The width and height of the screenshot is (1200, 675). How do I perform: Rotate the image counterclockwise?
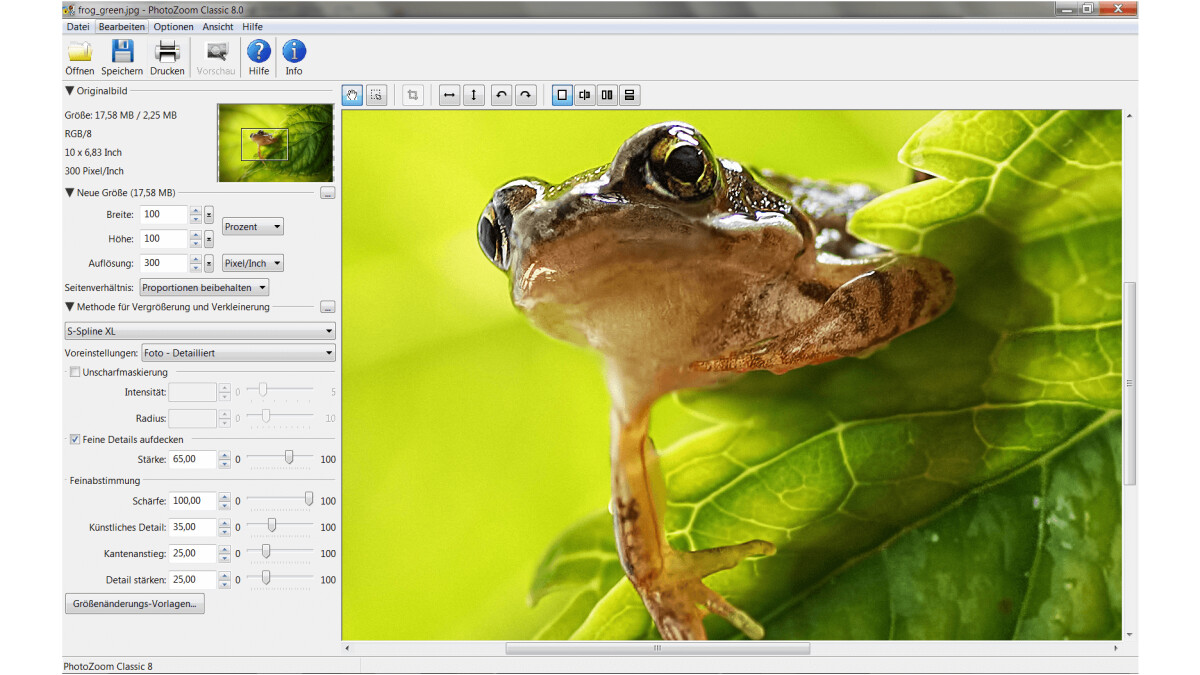point(502,95)
